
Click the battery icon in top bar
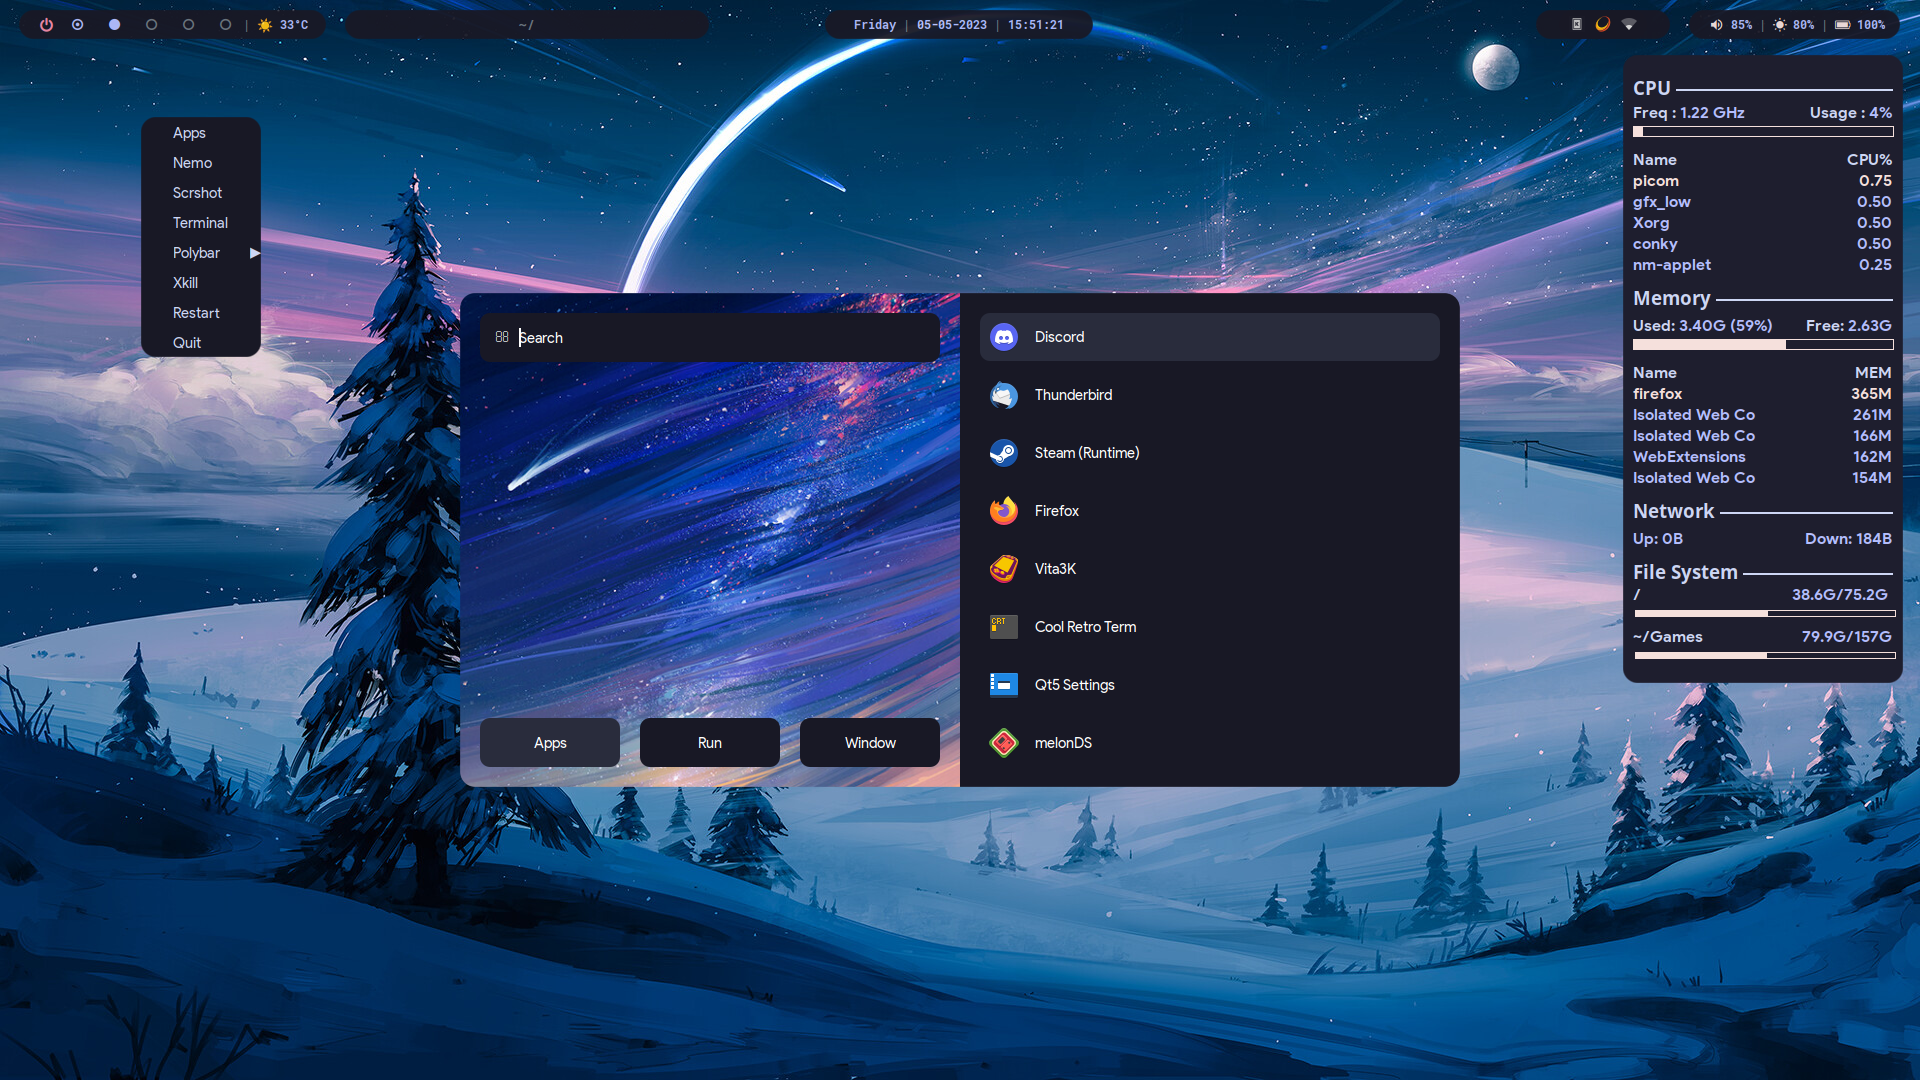[x=1843, y=25]
